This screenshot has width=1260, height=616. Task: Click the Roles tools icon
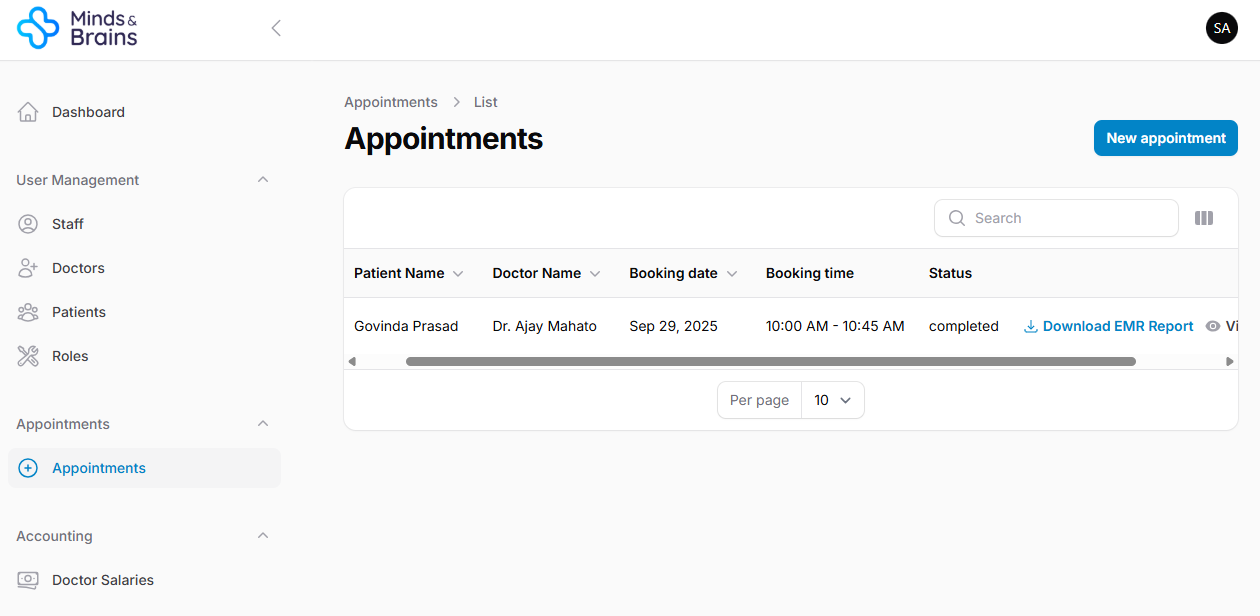click(x=28, y=356)
